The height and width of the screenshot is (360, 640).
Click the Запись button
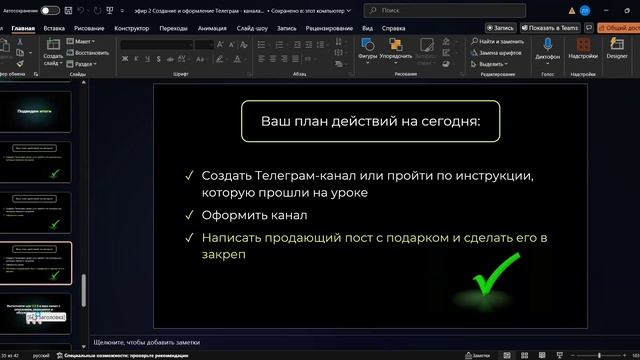click(500, 28)
